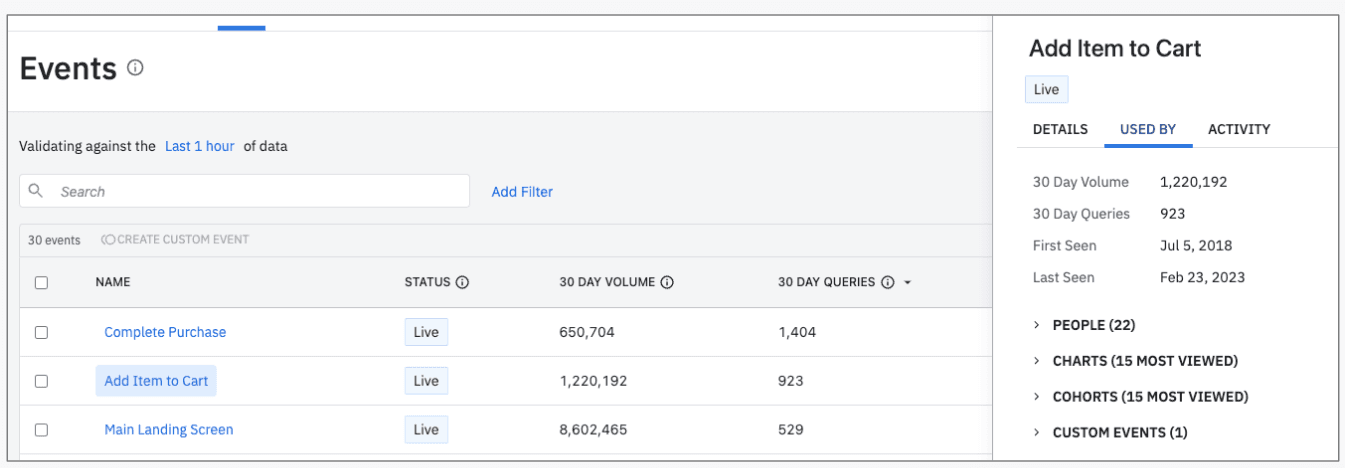Expand the Custom Events (1) section
Image resolution: width=1345 pixels, height=468 pixels.
[1037, 433]
